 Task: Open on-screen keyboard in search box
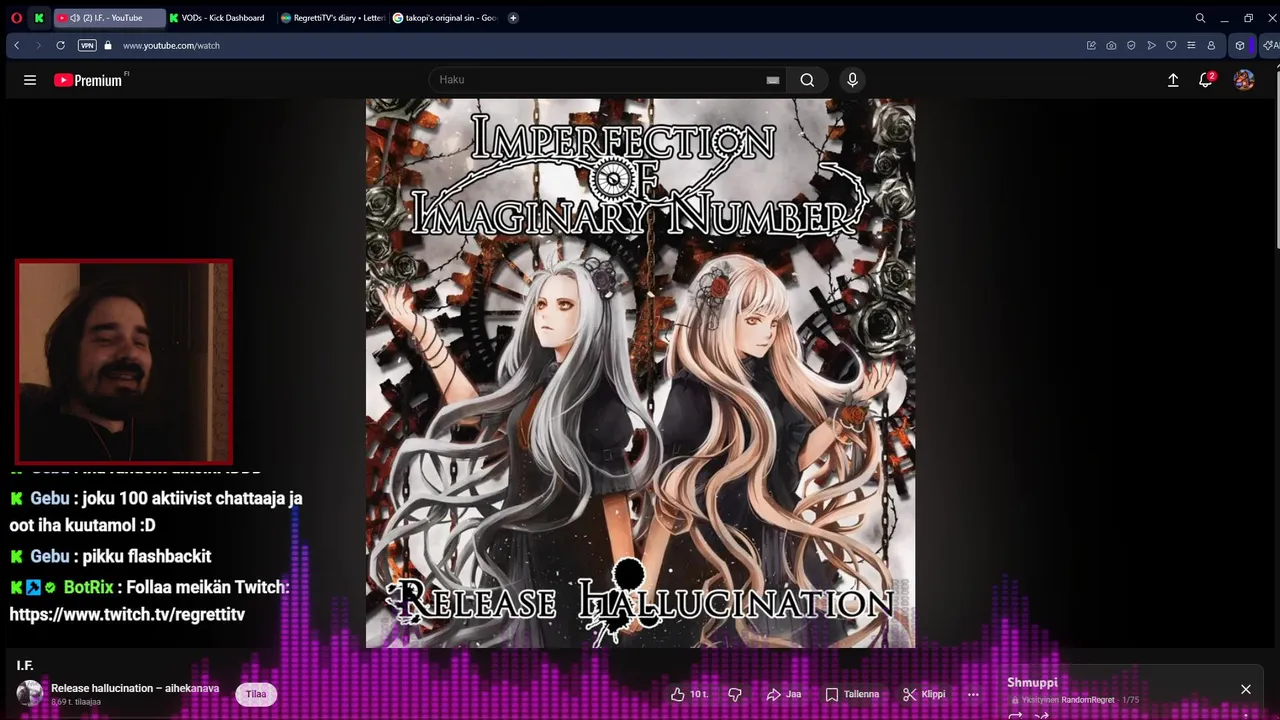773,80
